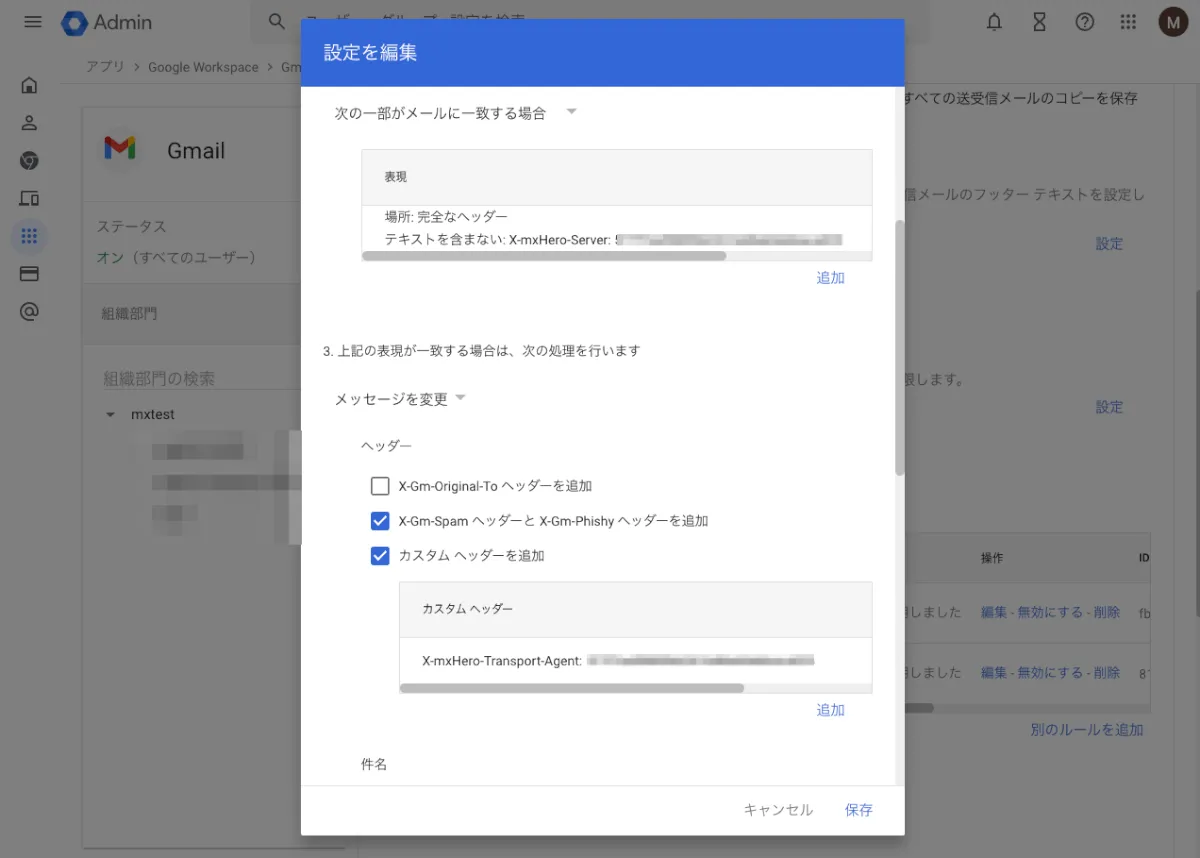Image resolution: width=1200 pixels, height=858 pixels.
Task: Click the 操作 column header
Action: tap(992, 558)
